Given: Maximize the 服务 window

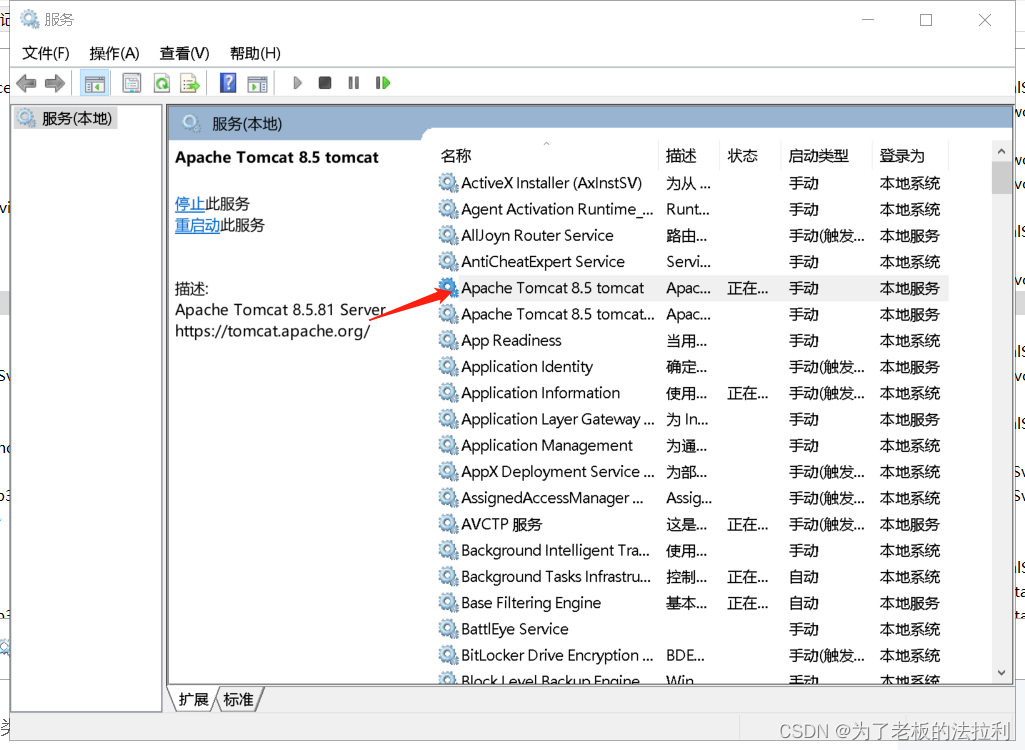Looking at the screenshot, I should (x=926, y=20).
